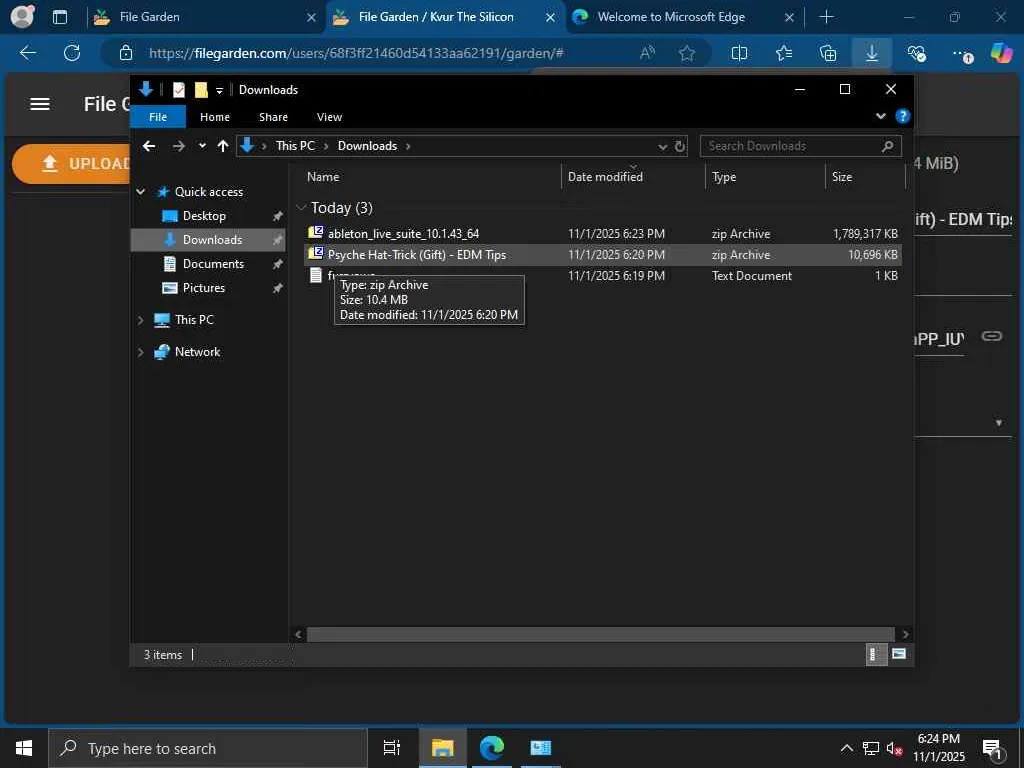This screenshot has width=1024, height=768.
Task: Open Edge settings and more menu
Action: point(961,54)
